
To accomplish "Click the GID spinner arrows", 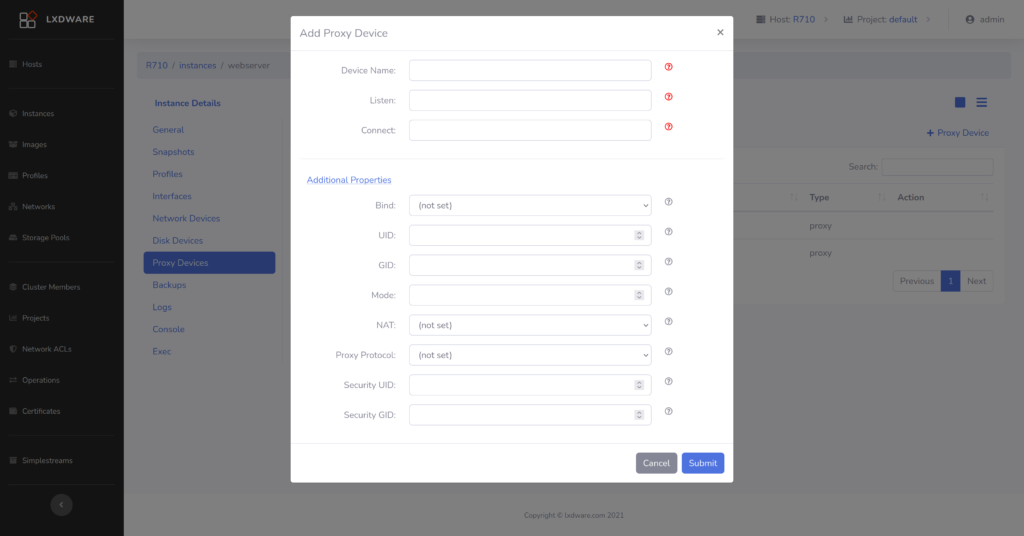I will (x=639, y=265).
